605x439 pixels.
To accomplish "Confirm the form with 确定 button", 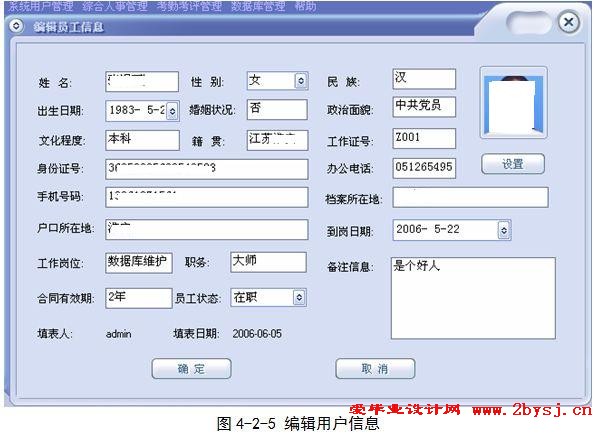I will (191, 369).
